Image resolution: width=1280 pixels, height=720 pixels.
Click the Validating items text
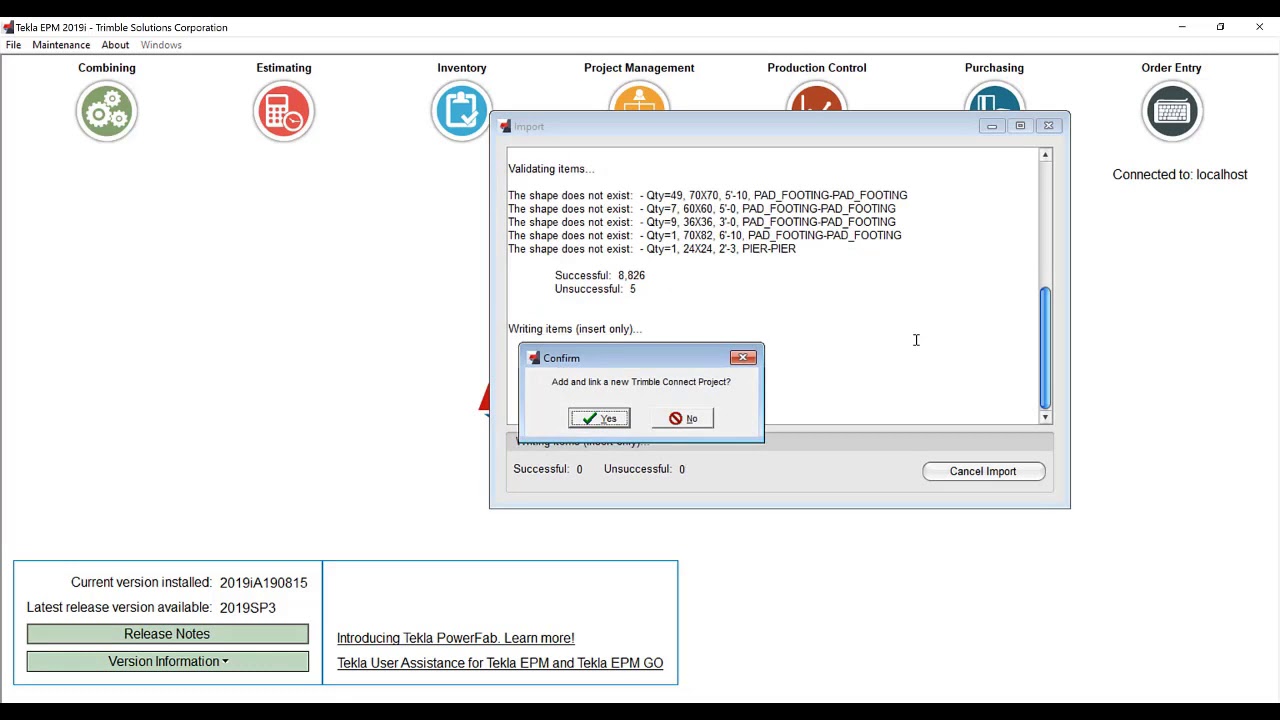[551, 169]
